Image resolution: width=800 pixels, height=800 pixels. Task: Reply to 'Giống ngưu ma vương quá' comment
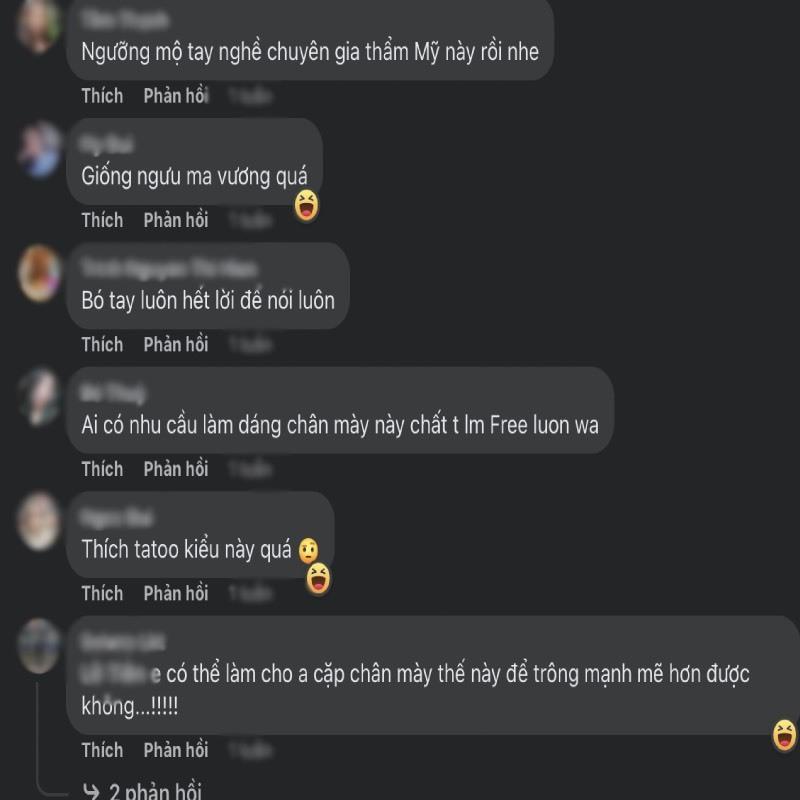tap(176, 220)
